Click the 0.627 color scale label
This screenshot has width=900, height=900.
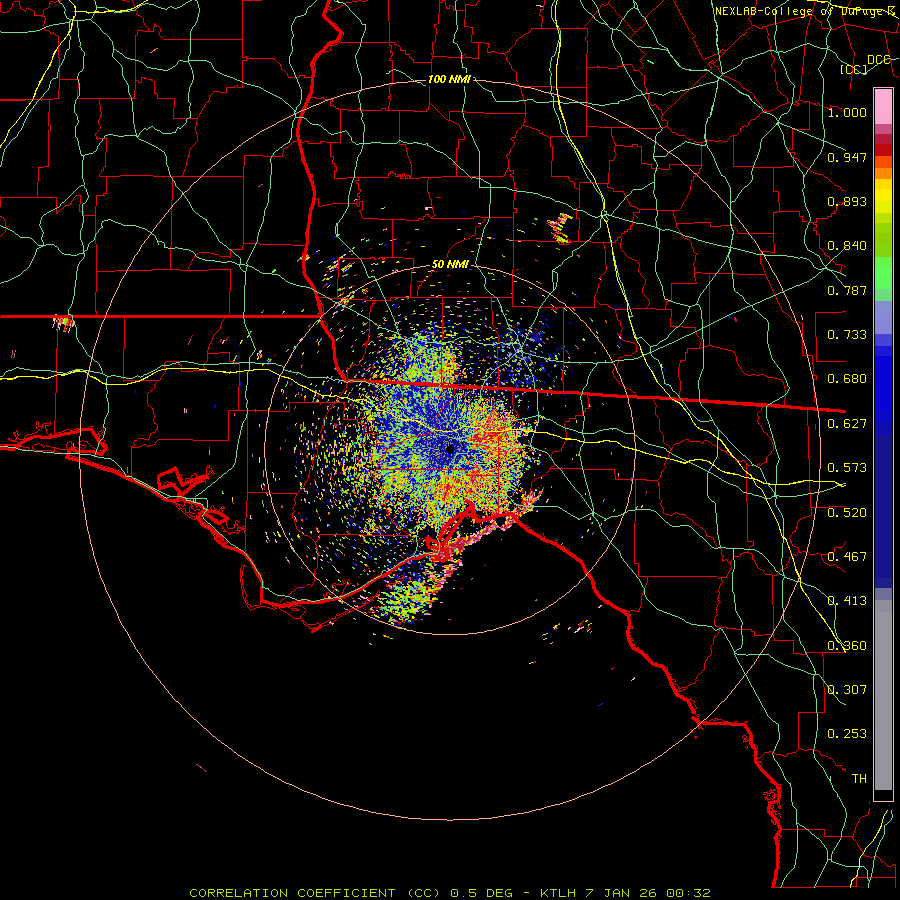[x=847, y=424]
